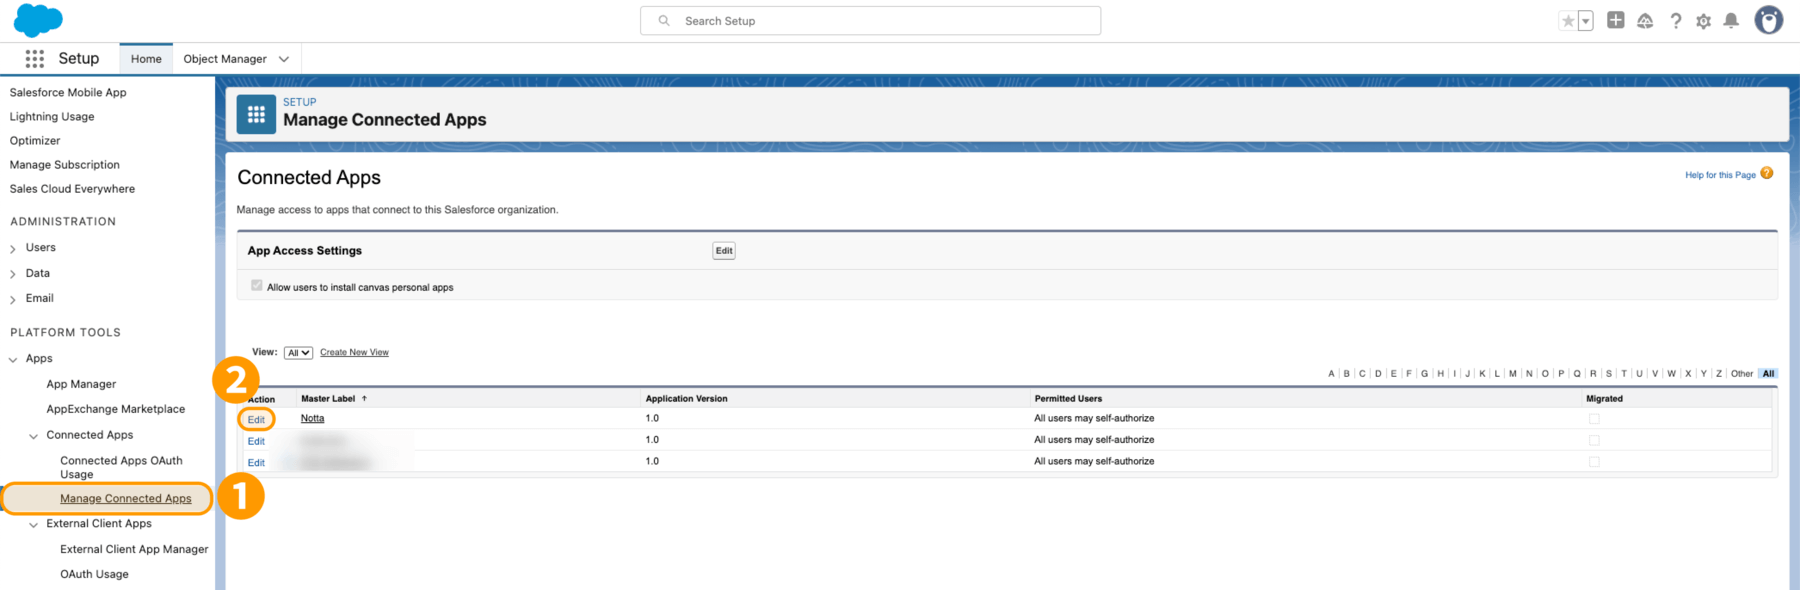1800x590 pixels.
Task: Open the Setup gear icon
Action: [1704, 21]
